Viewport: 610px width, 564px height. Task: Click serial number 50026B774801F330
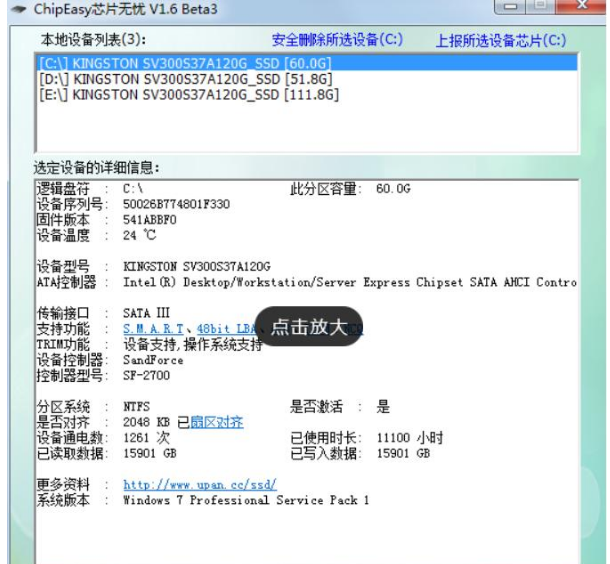coord(176,204)
